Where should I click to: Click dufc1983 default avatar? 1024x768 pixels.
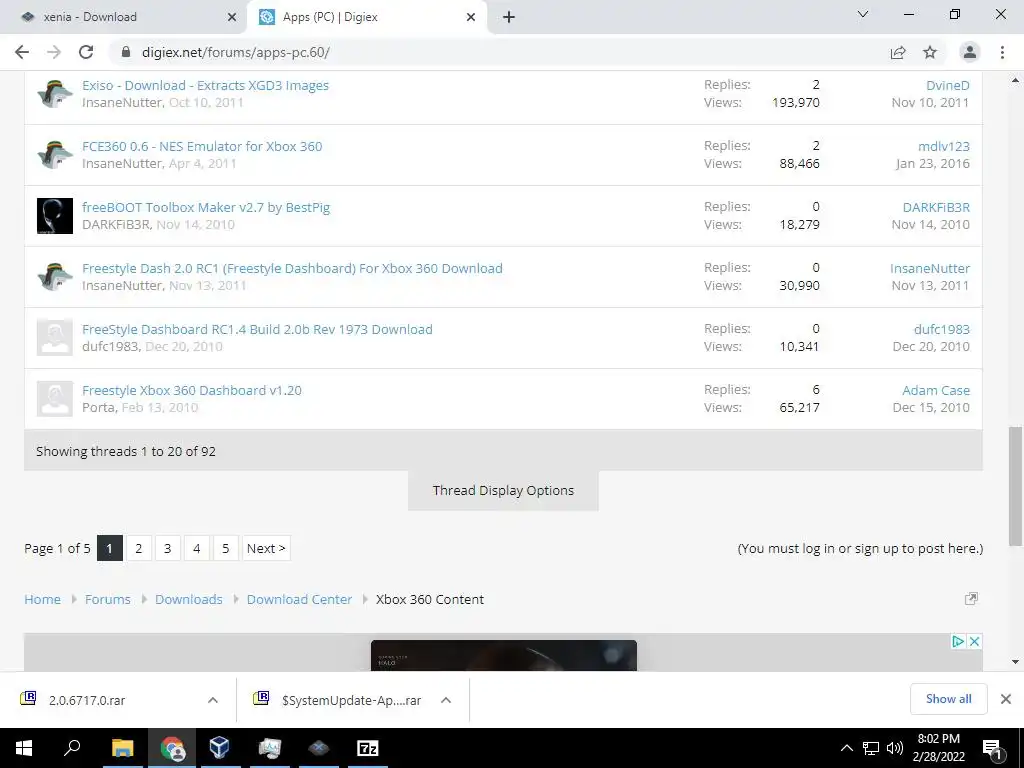point(54,338)
